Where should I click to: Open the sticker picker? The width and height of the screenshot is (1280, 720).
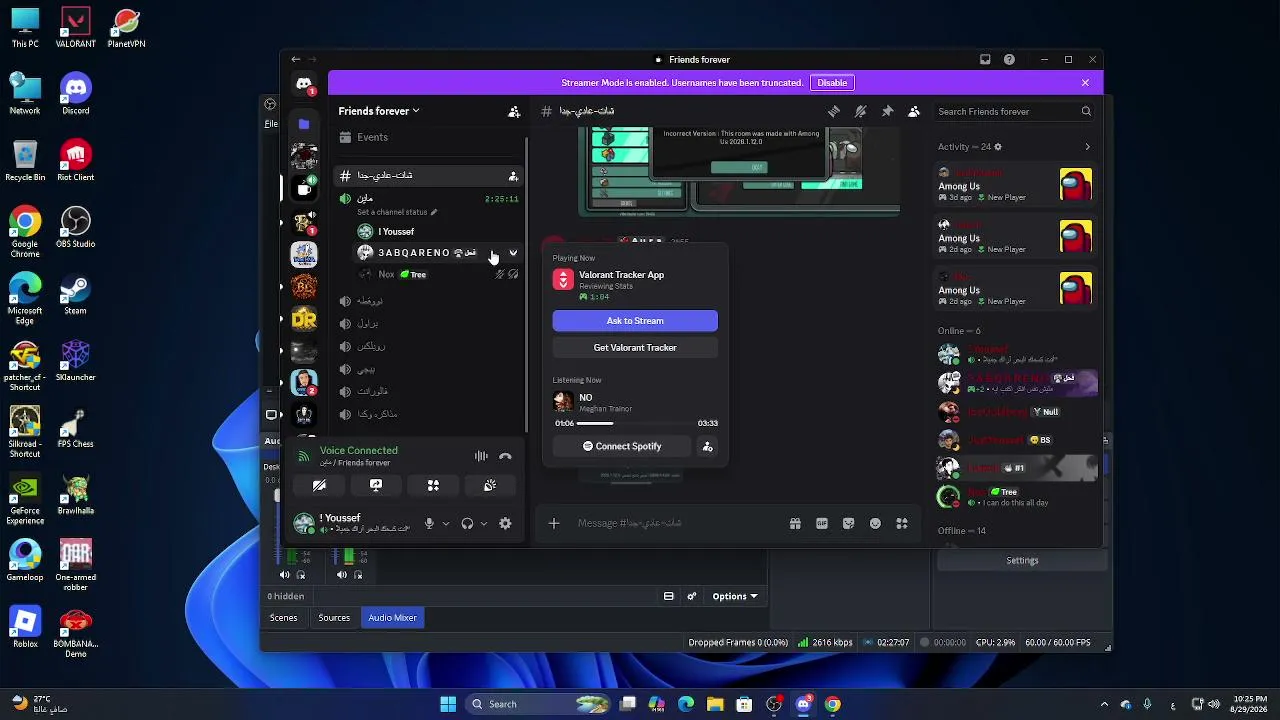(848, 523)
